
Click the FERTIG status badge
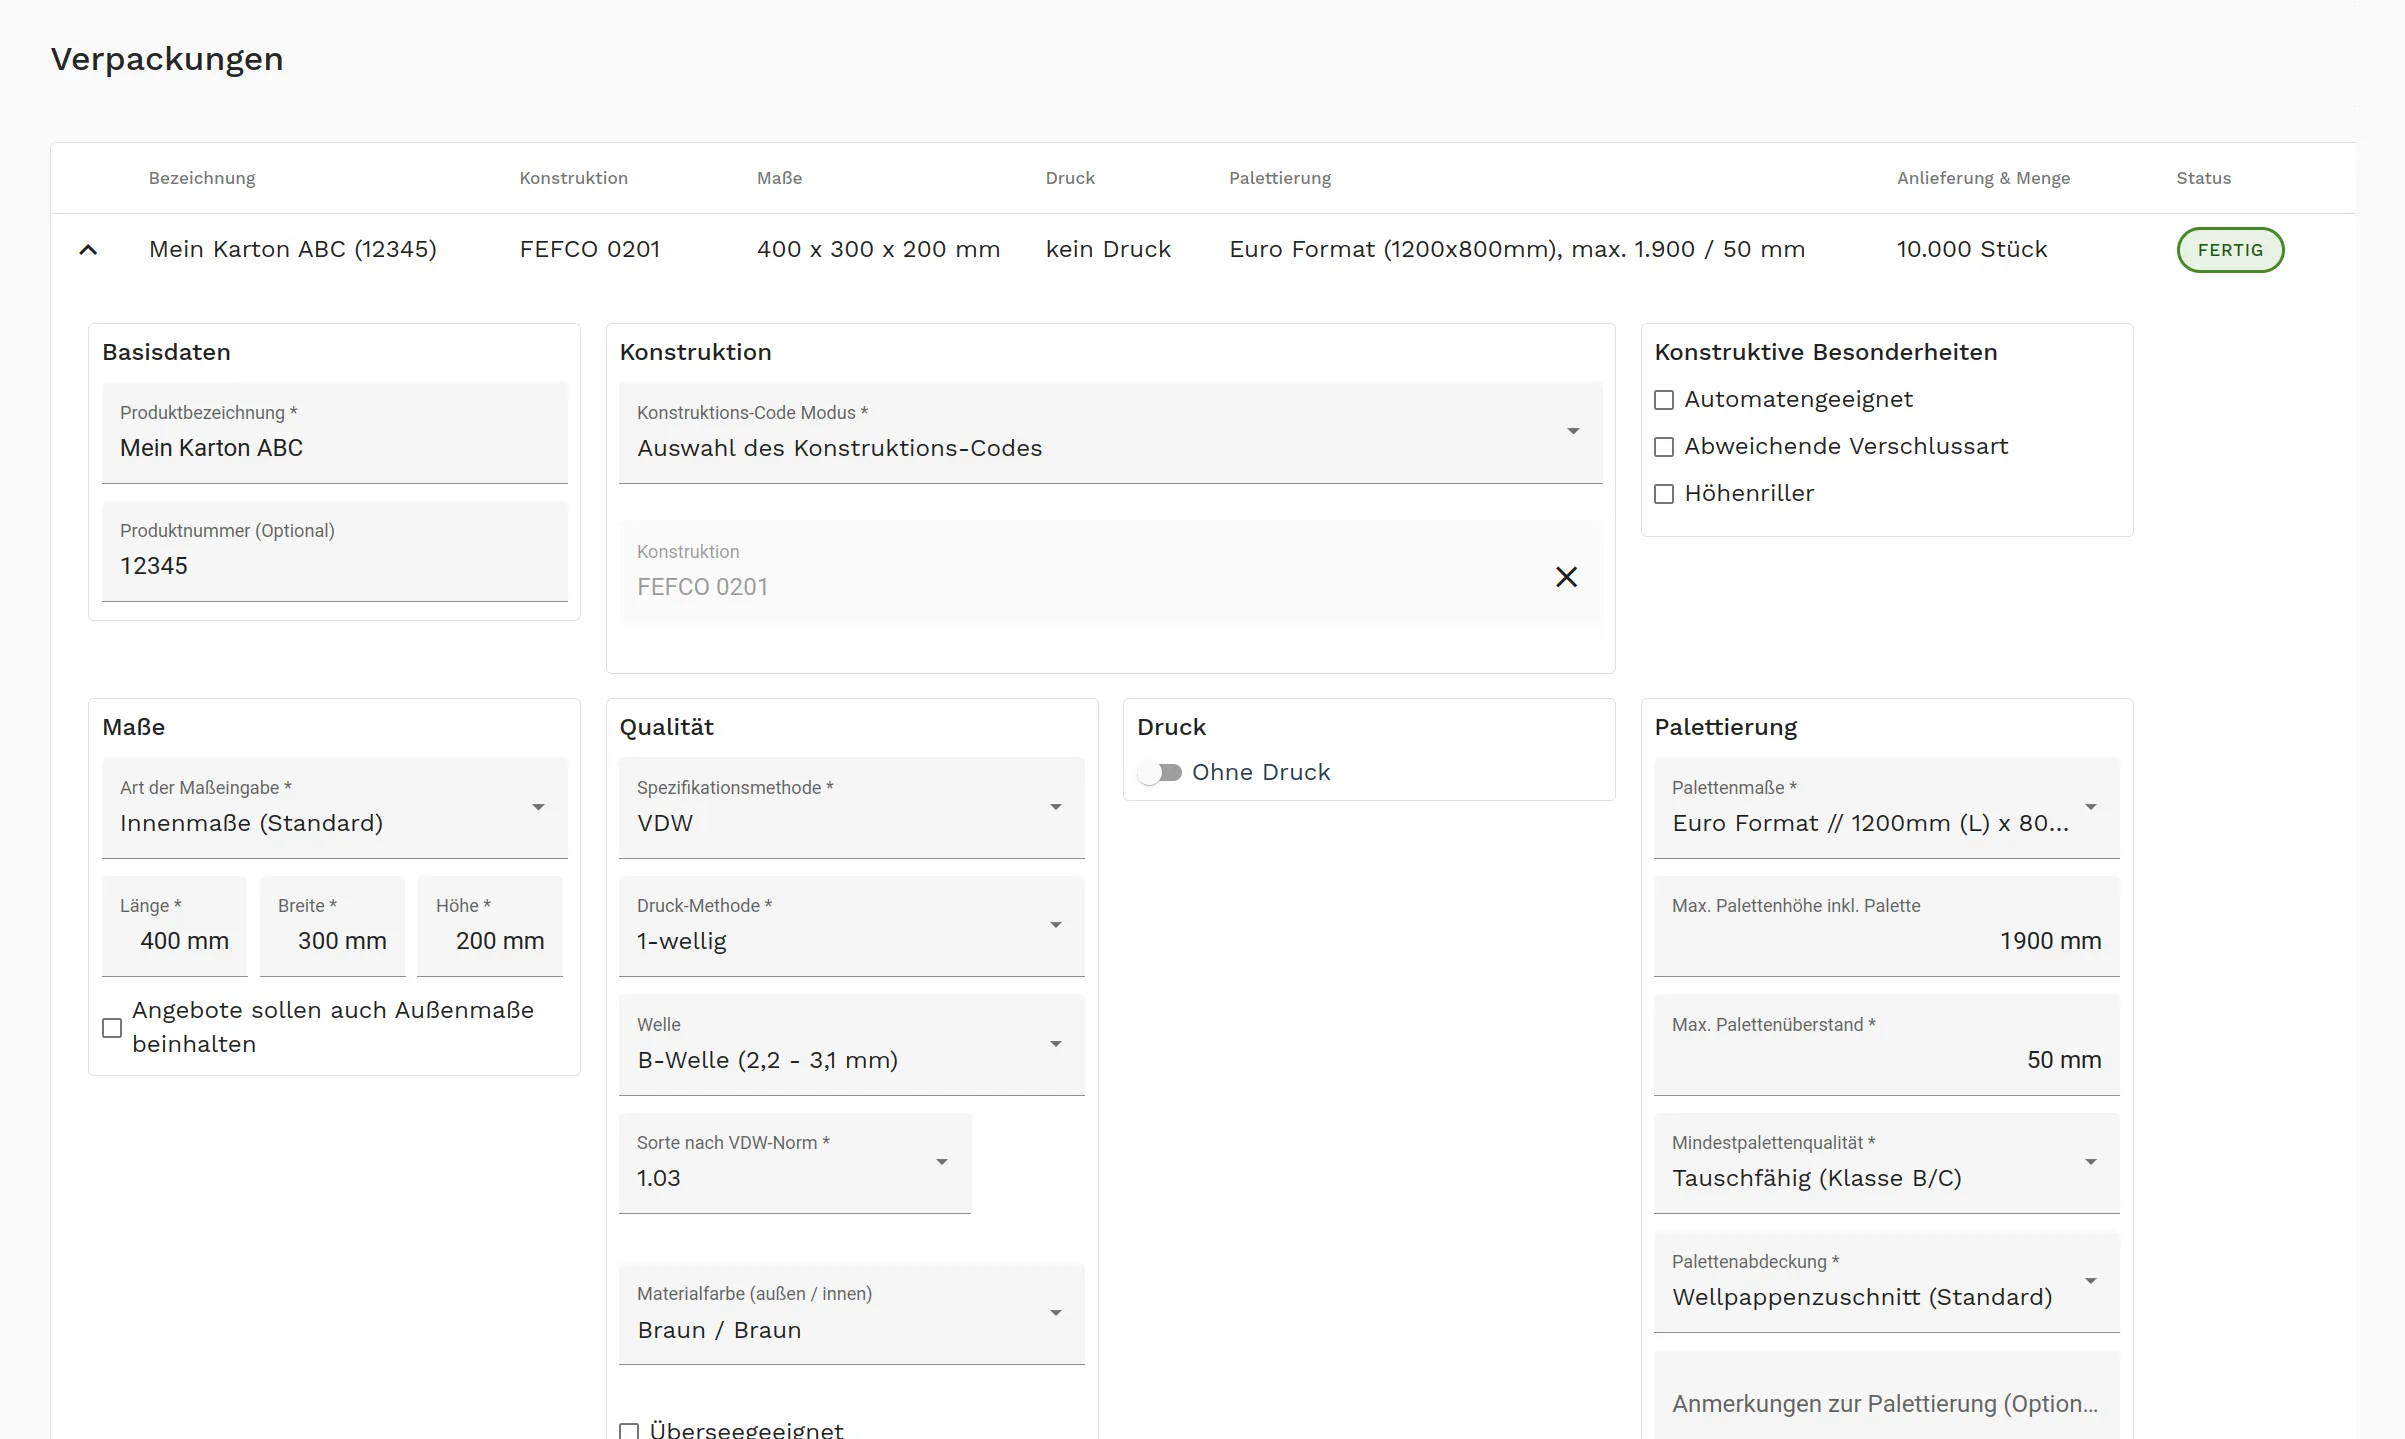pyautogui.click(x=2230, y=250)
